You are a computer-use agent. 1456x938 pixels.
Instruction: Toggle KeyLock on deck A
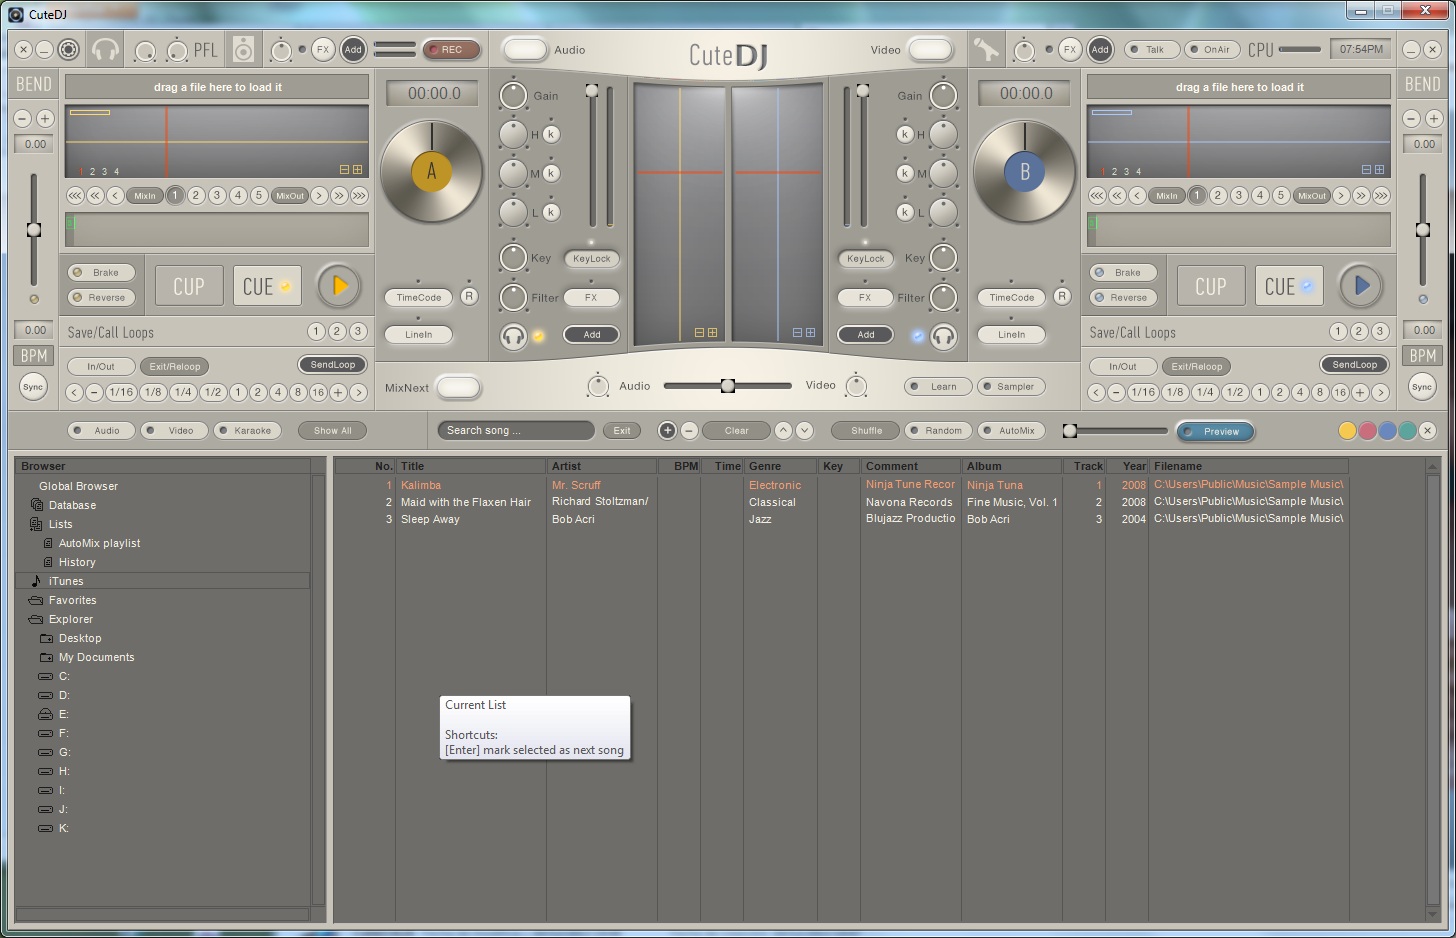coord(591,258)
